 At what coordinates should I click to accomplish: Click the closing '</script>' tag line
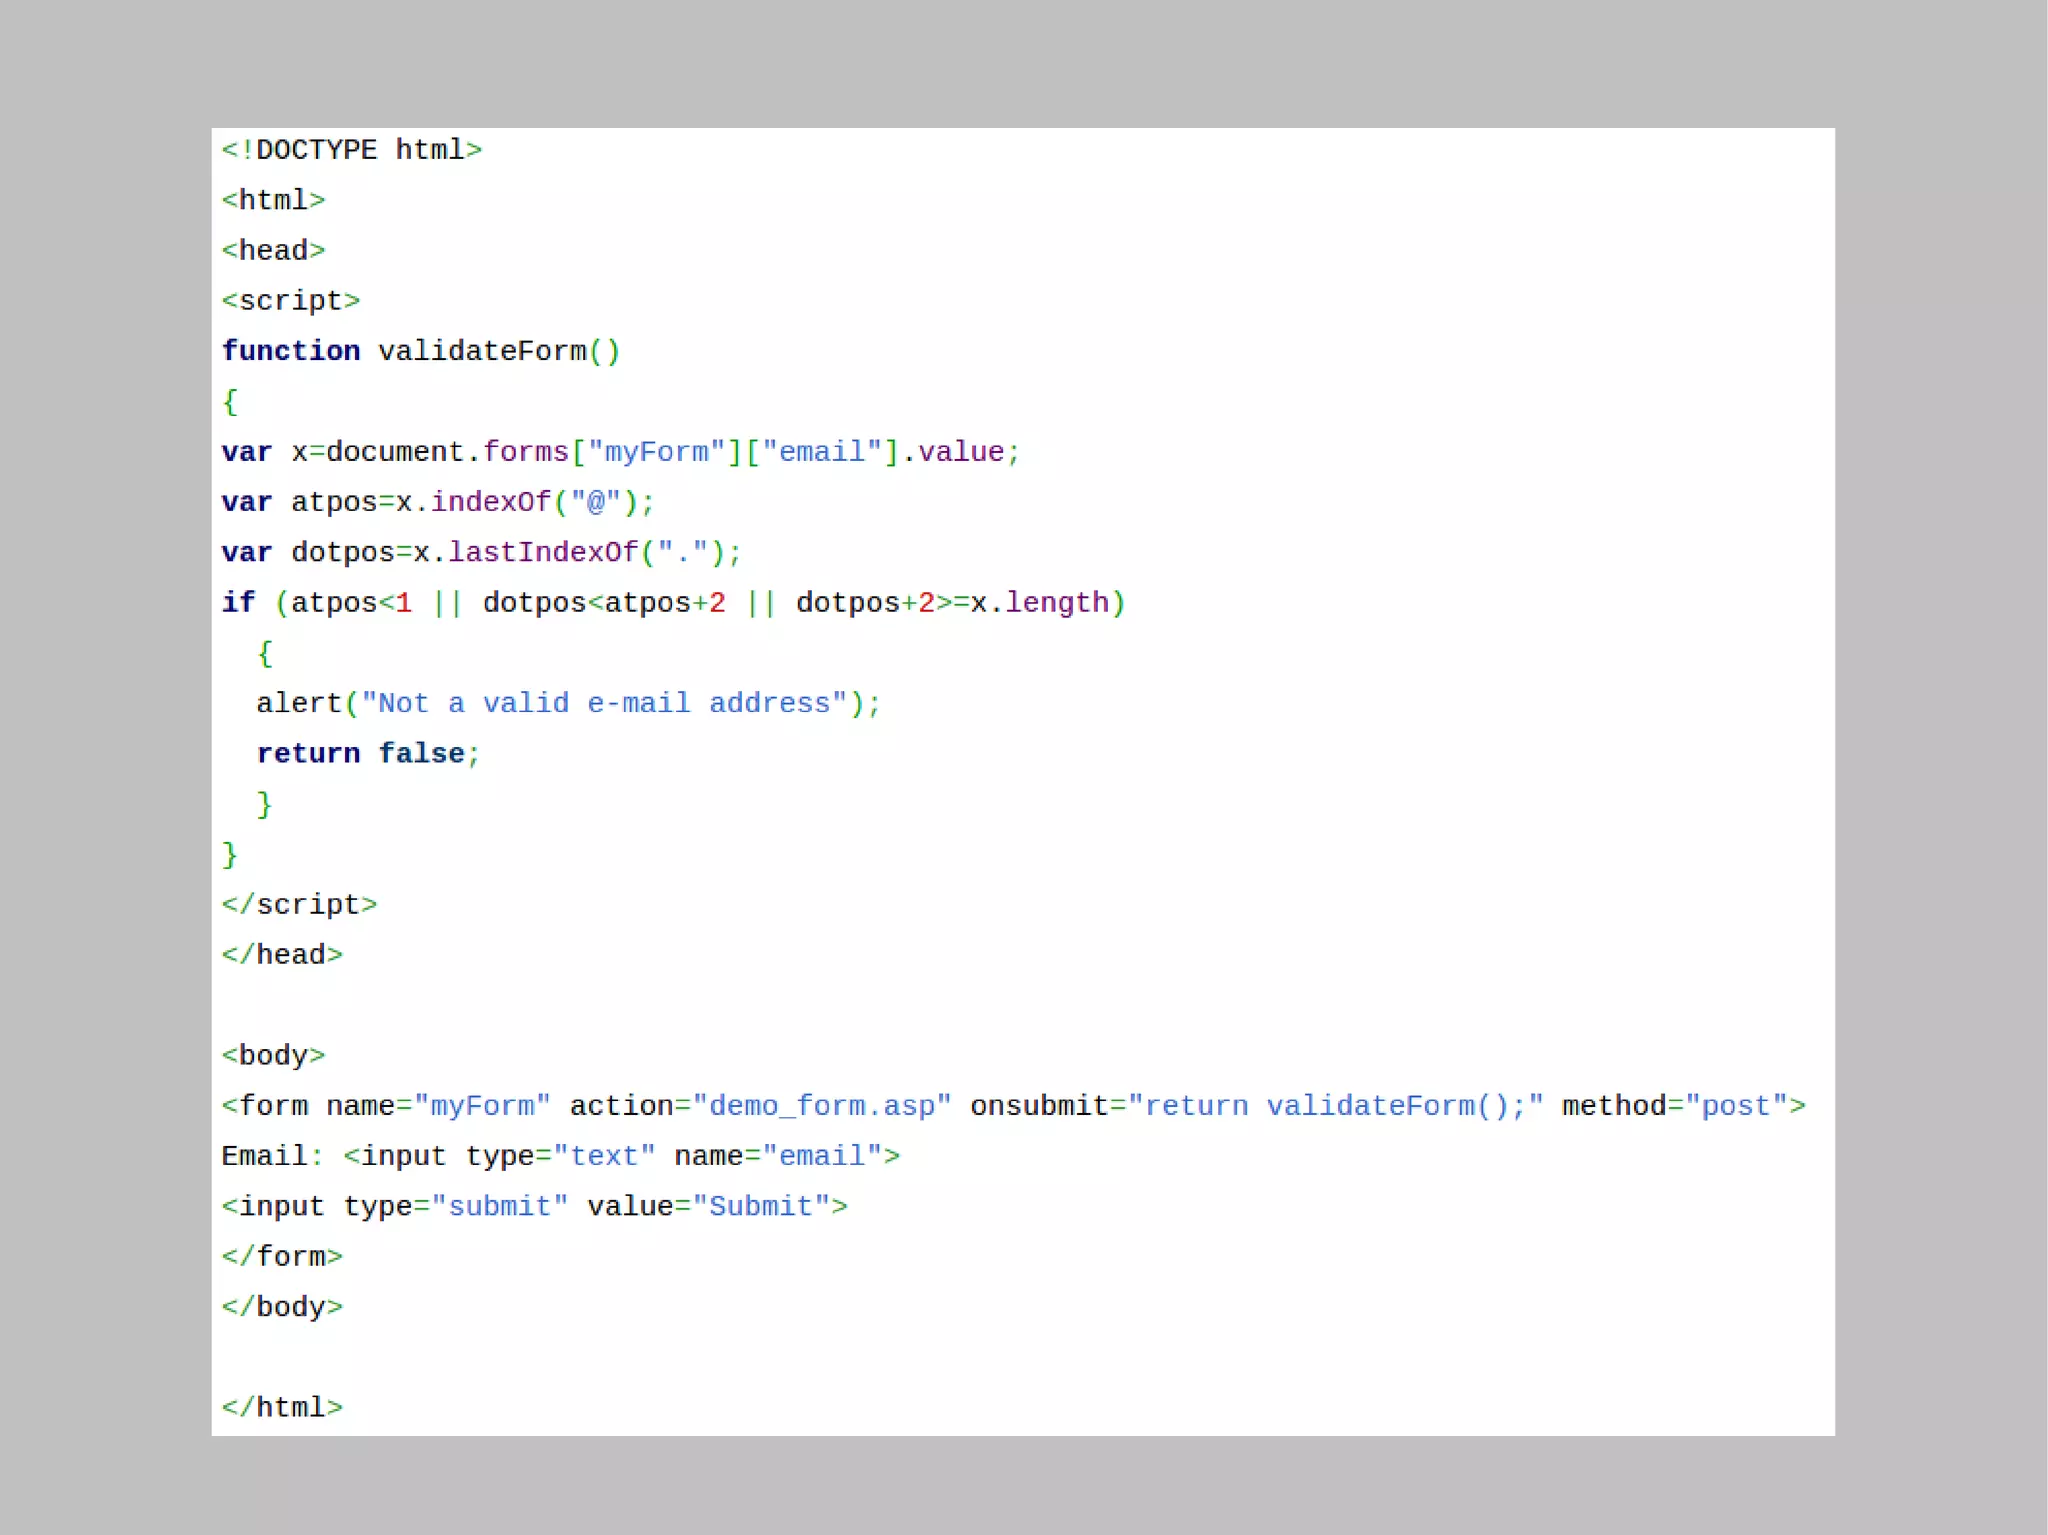click(x=299, y=904)
